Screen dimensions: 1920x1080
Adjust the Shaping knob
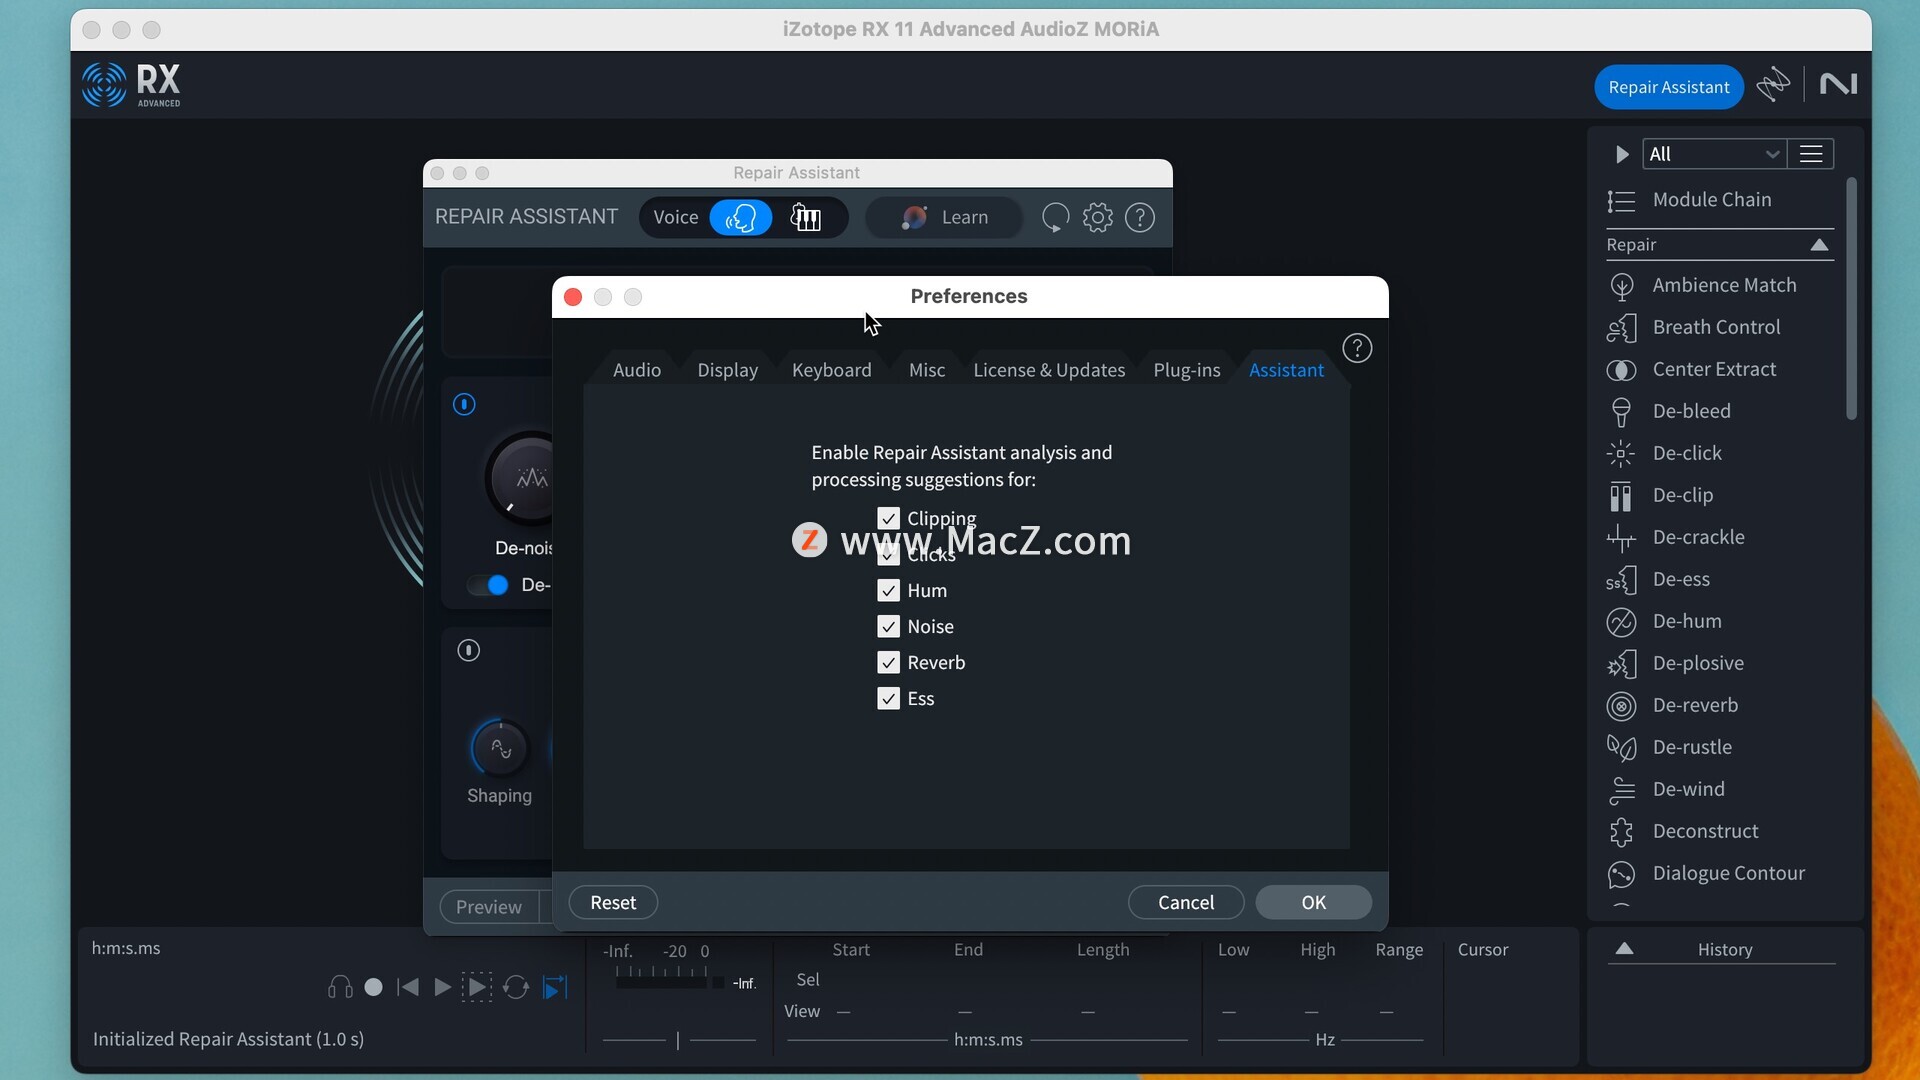[x=499, y=748]
